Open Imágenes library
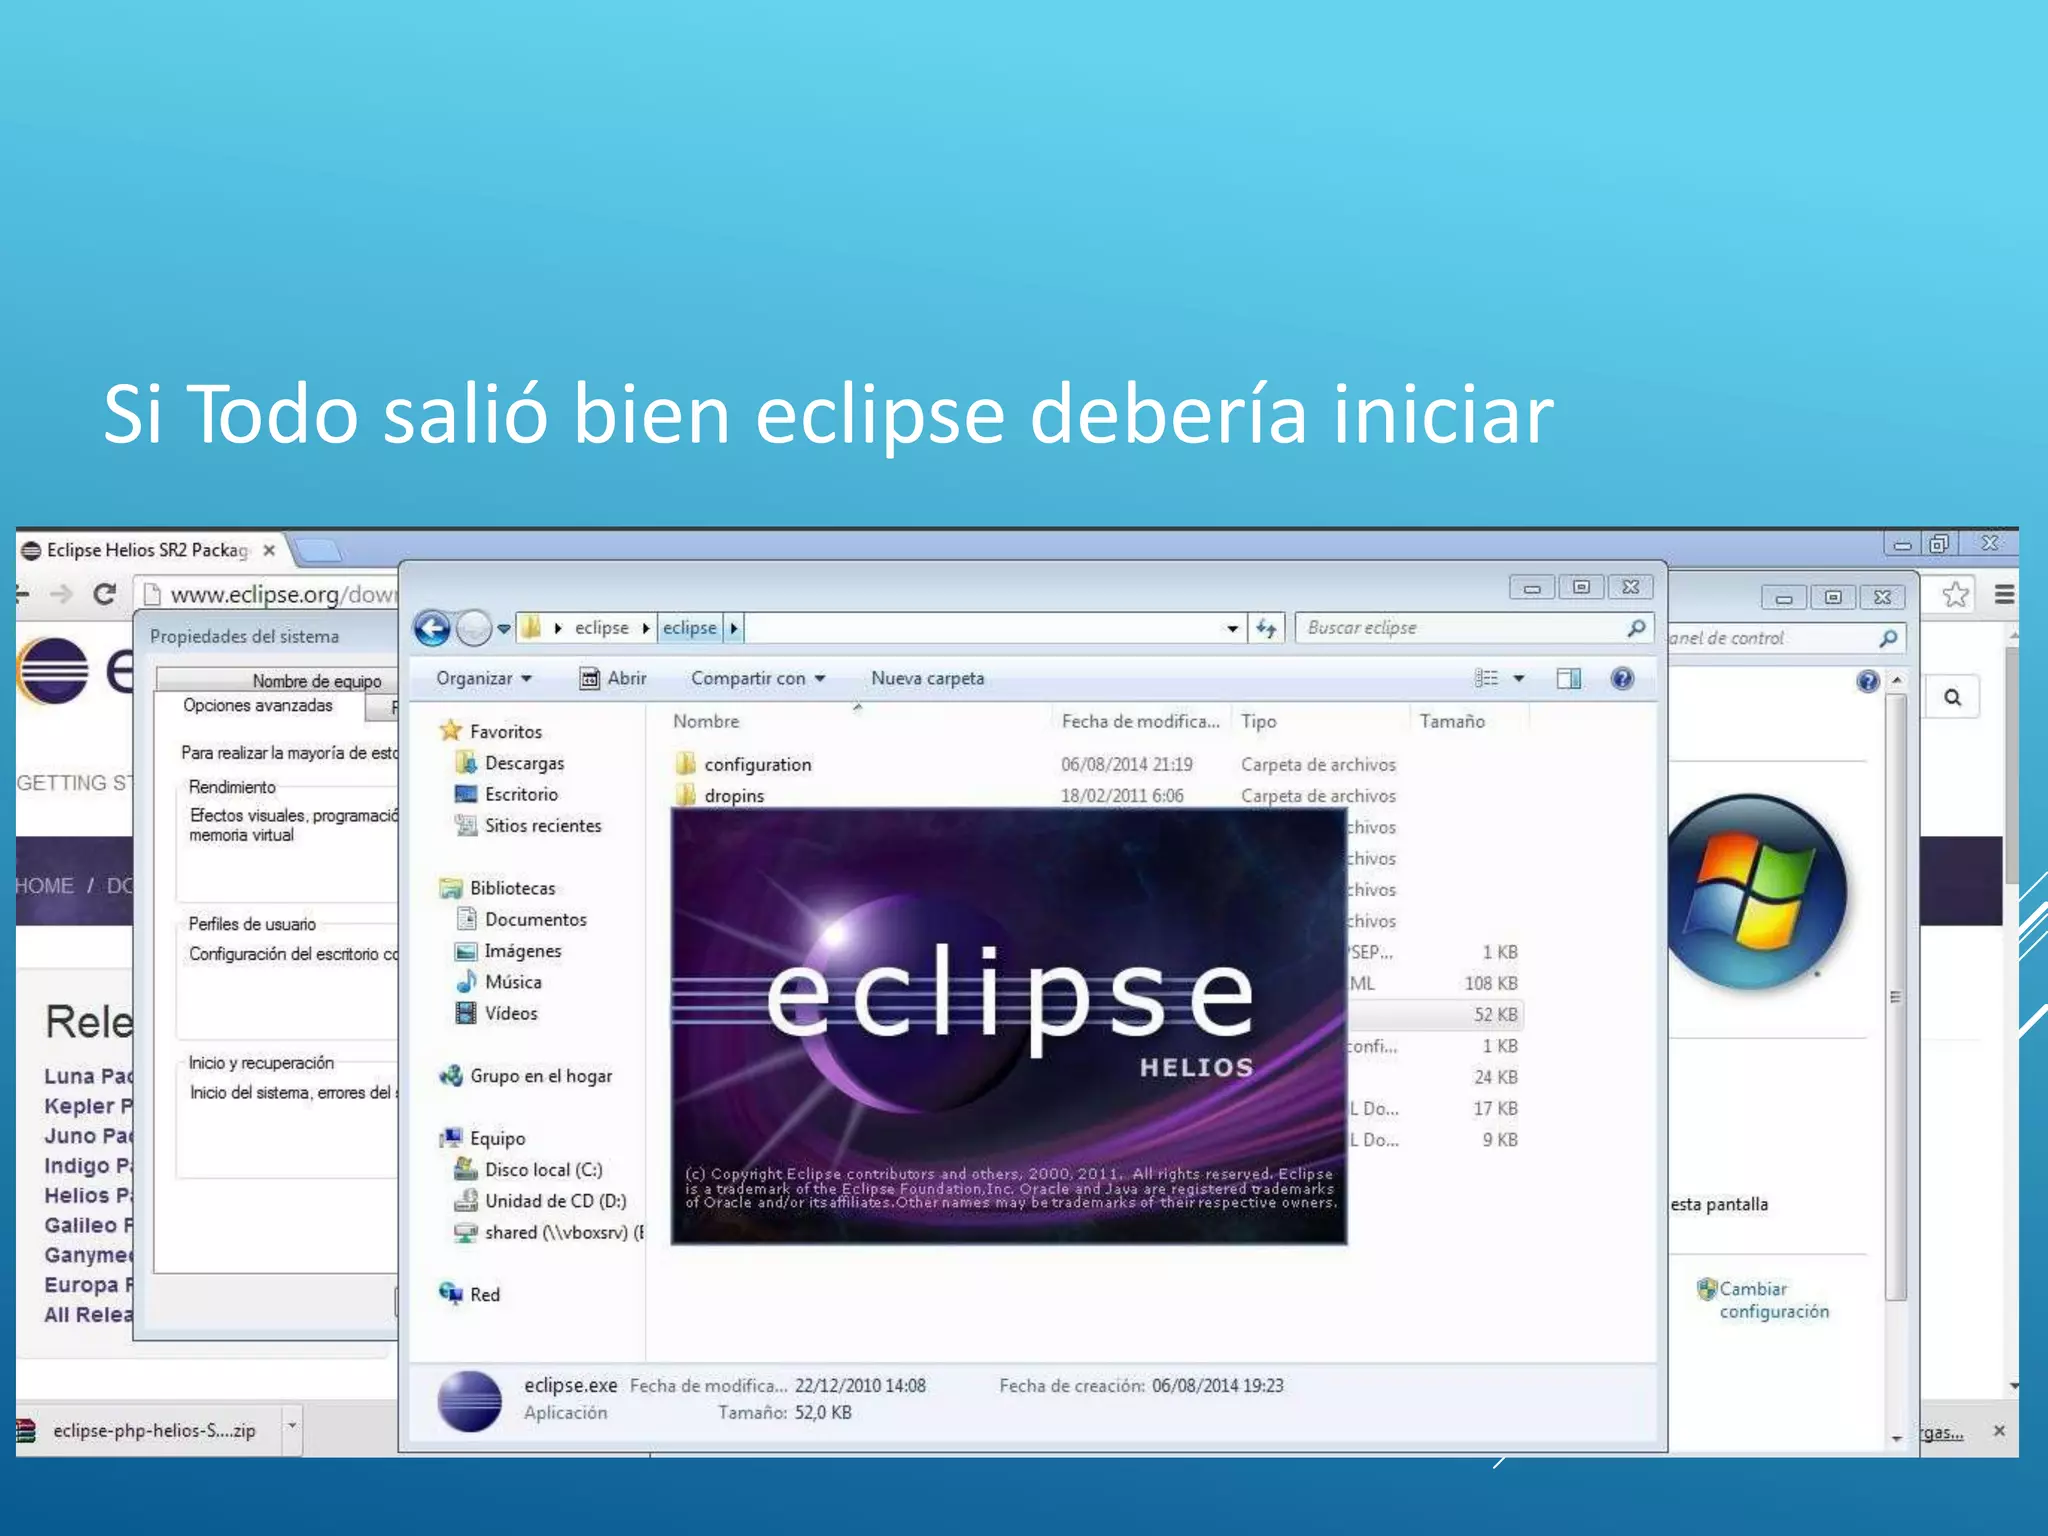Screen dimensions: 2048x1536 coord(509,951)
